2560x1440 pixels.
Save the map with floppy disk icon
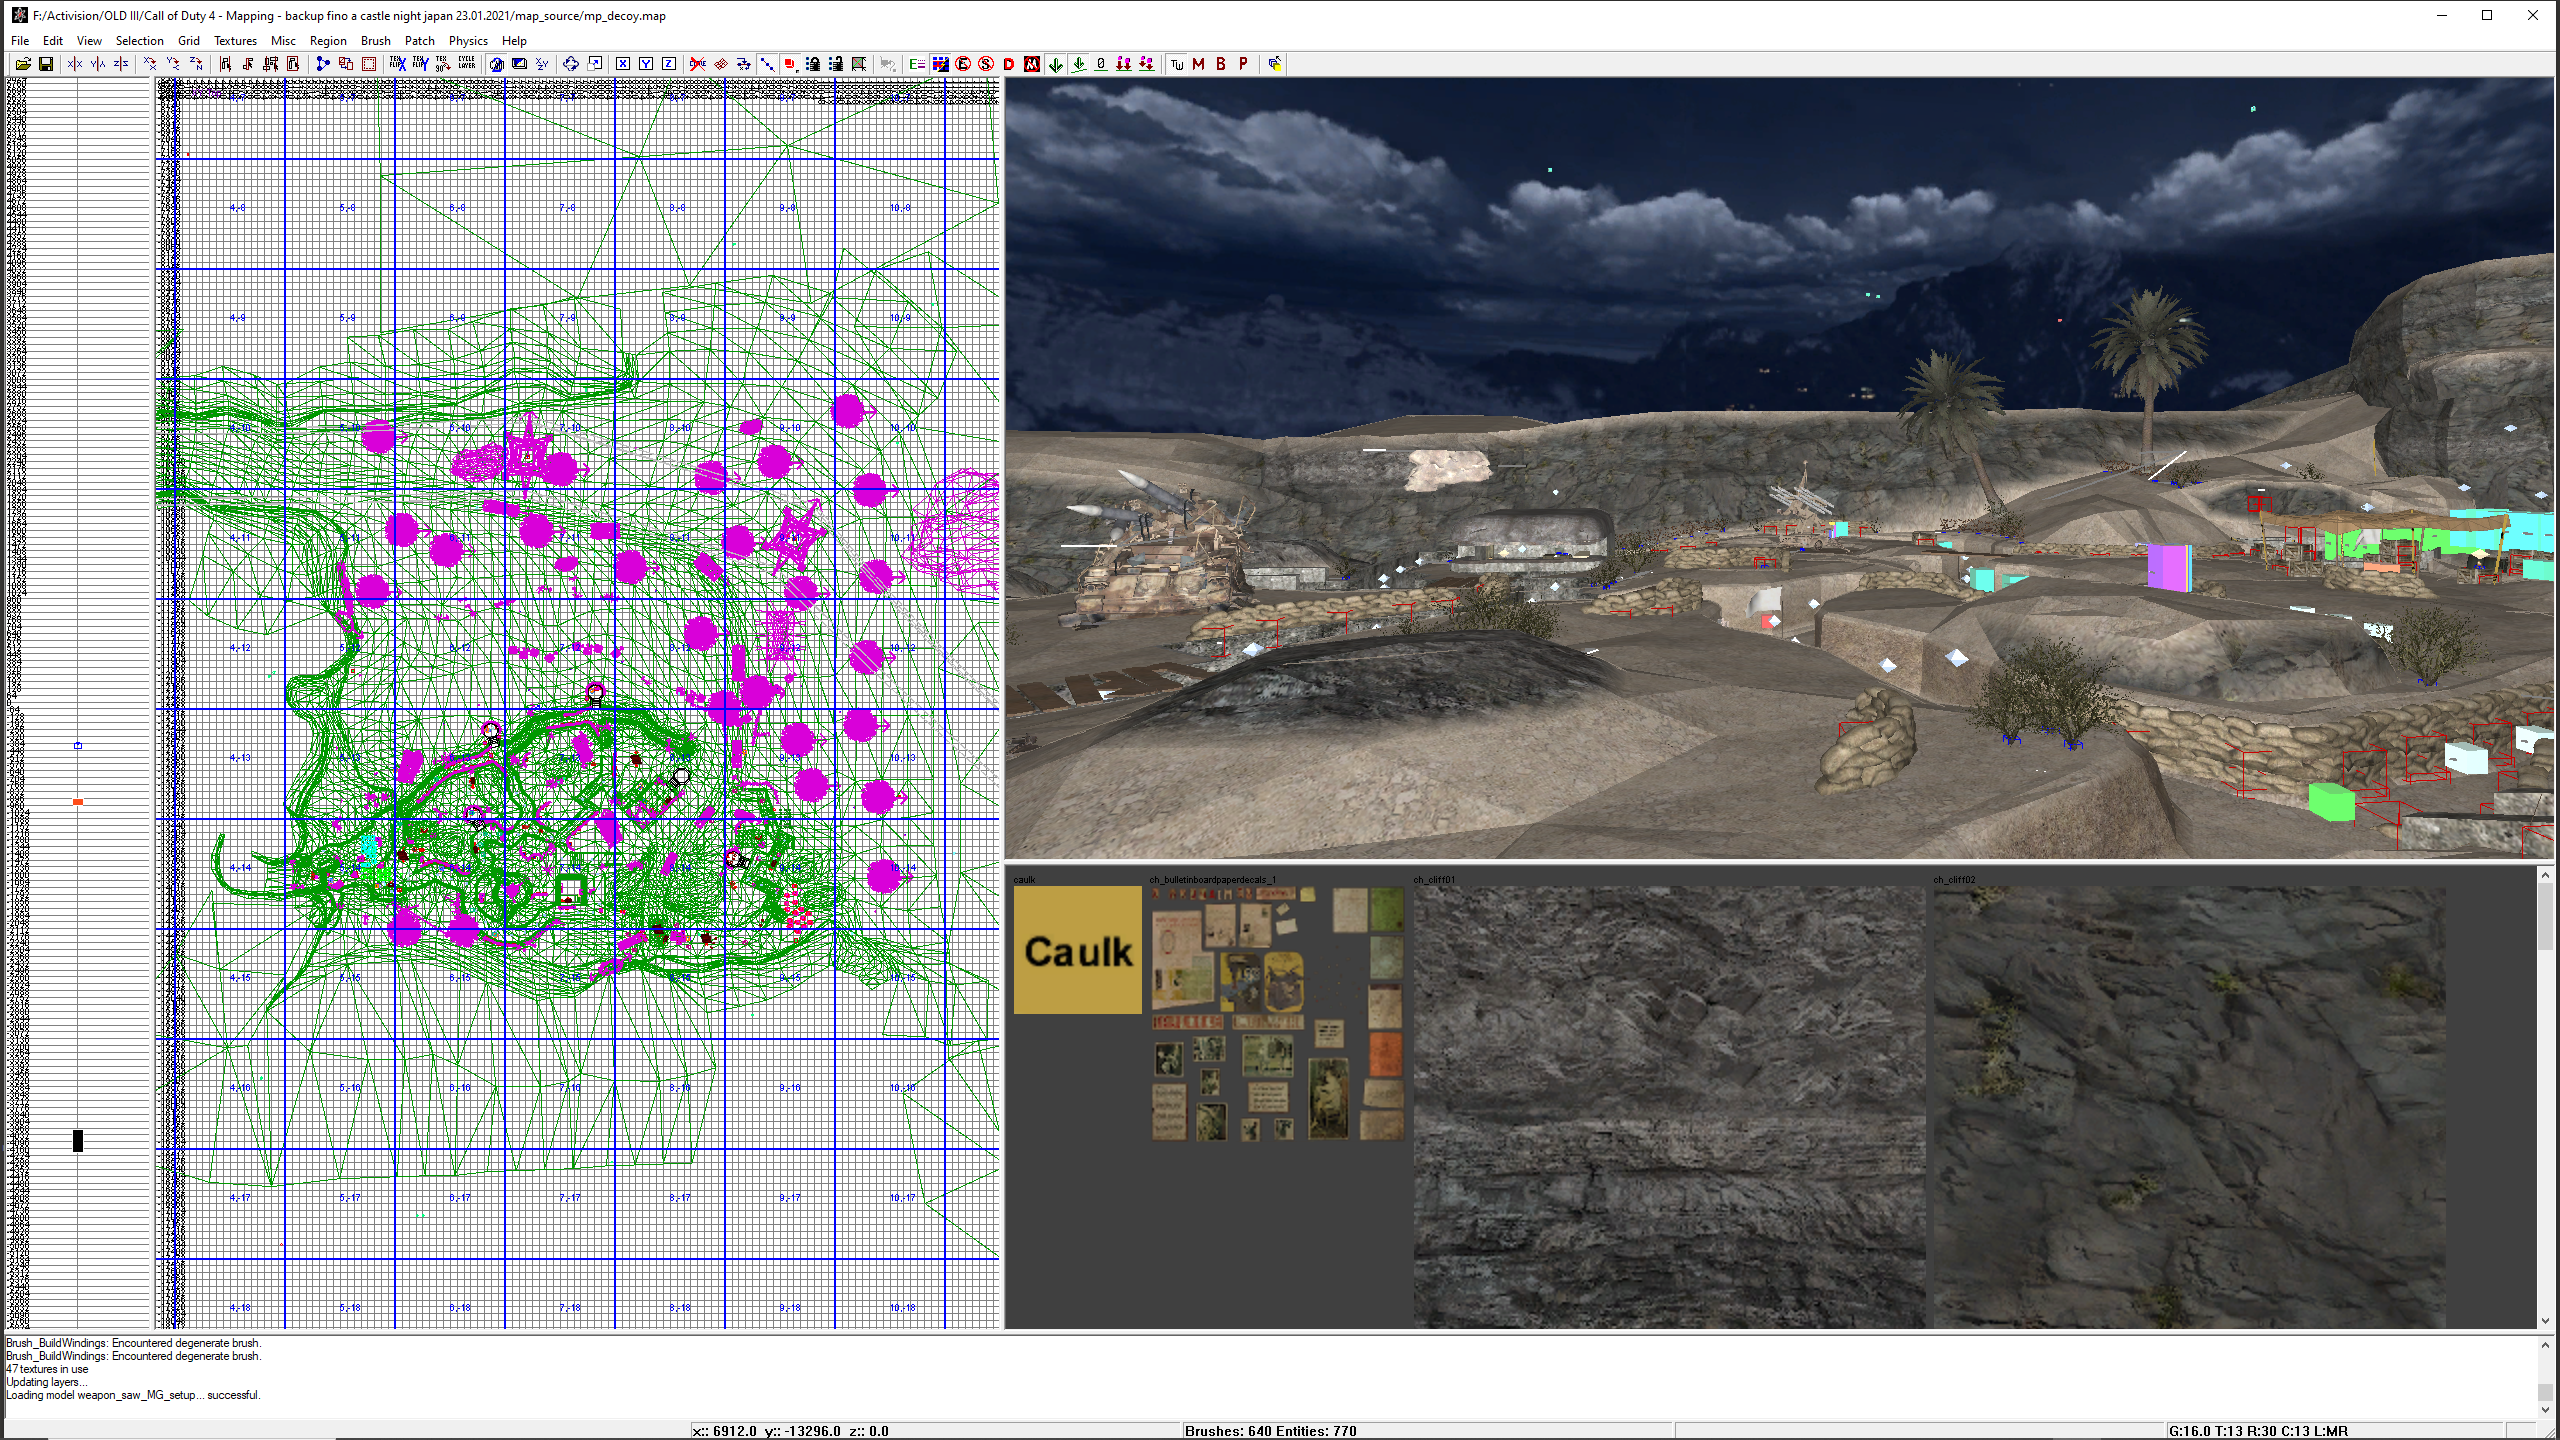point(46,64)
